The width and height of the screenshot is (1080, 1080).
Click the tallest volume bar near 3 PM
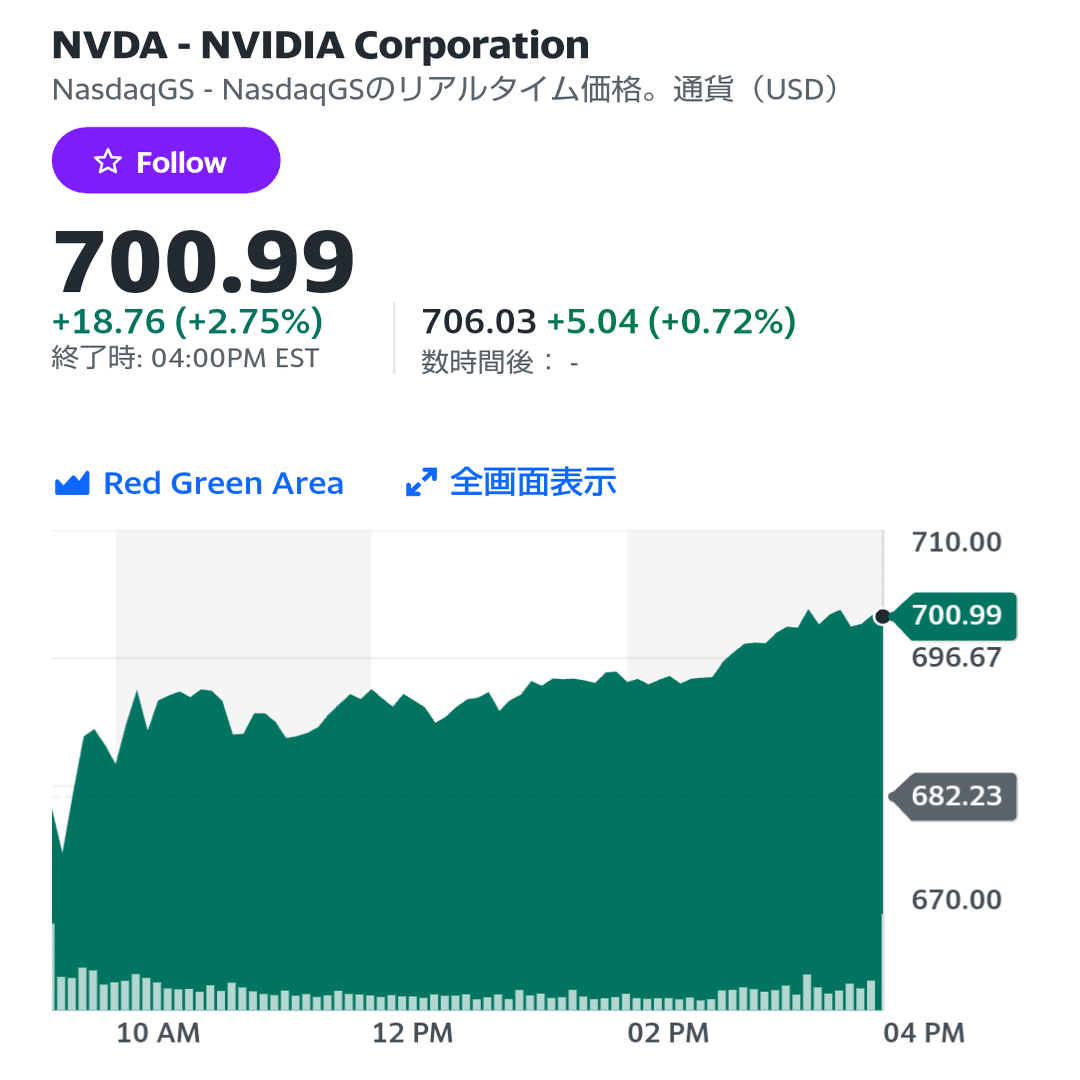807,993
